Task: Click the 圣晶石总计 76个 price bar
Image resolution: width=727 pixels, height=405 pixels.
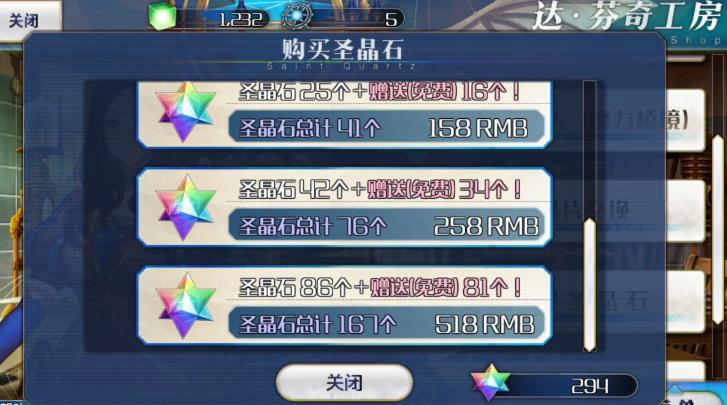Action: (386, 226)
